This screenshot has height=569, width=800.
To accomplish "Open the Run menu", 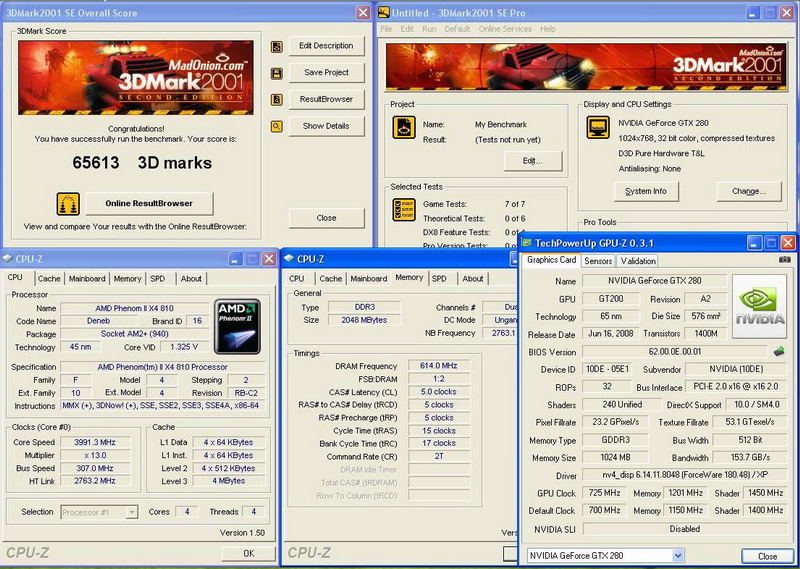I will coord(429,29).
